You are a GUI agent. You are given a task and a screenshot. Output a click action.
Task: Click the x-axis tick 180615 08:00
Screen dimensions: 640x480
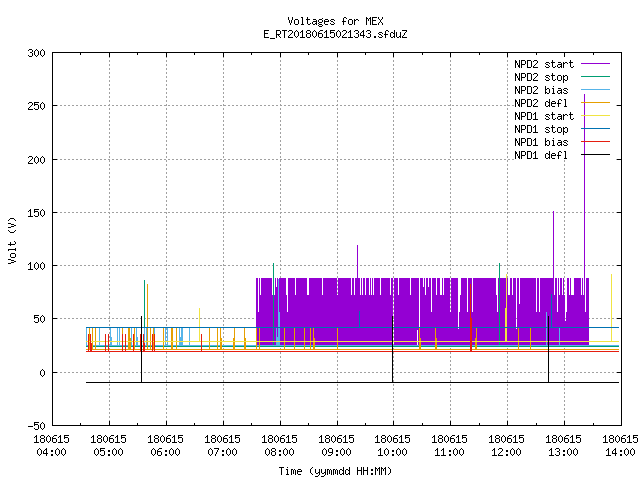click(x=279, y=446)
